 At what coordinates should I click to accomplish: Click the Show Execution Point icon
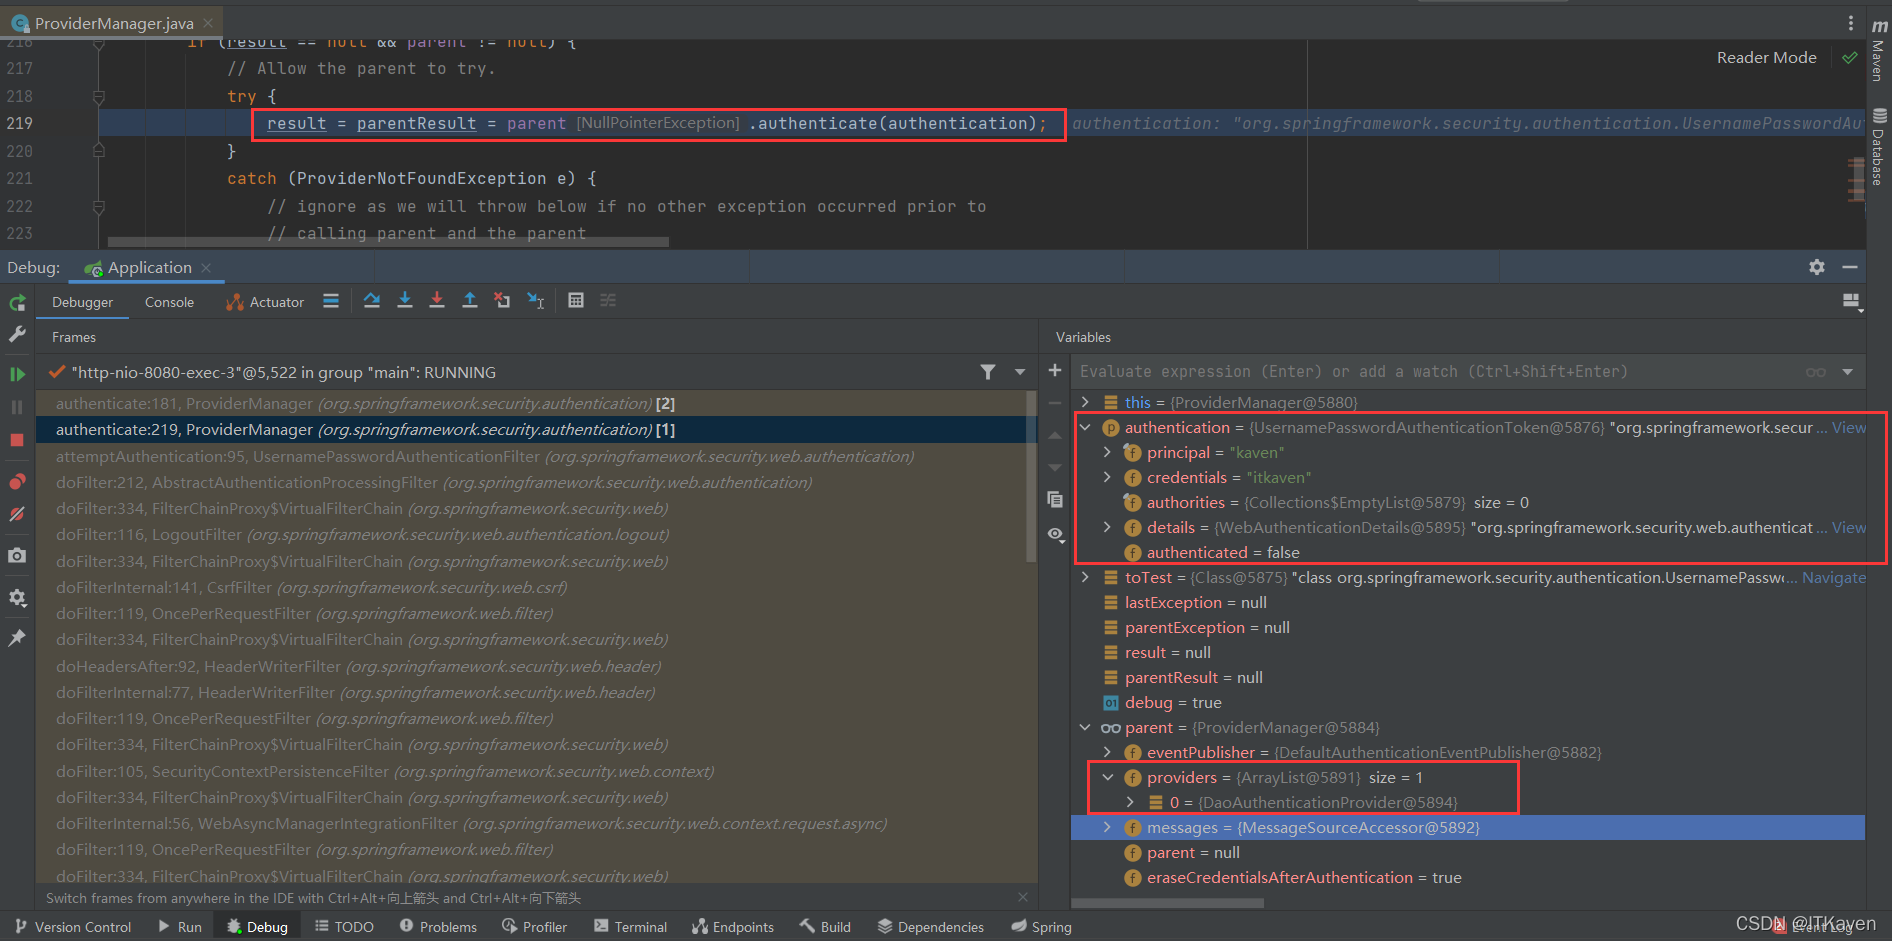331,301
